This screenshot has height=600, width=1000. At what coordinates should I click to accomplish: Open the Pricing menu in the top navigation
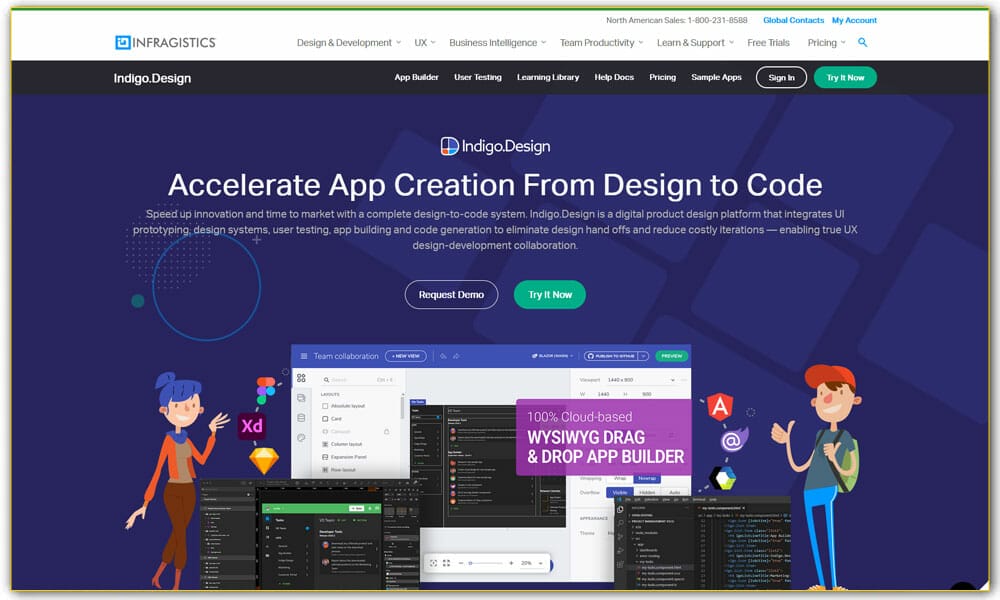(821, 43)
